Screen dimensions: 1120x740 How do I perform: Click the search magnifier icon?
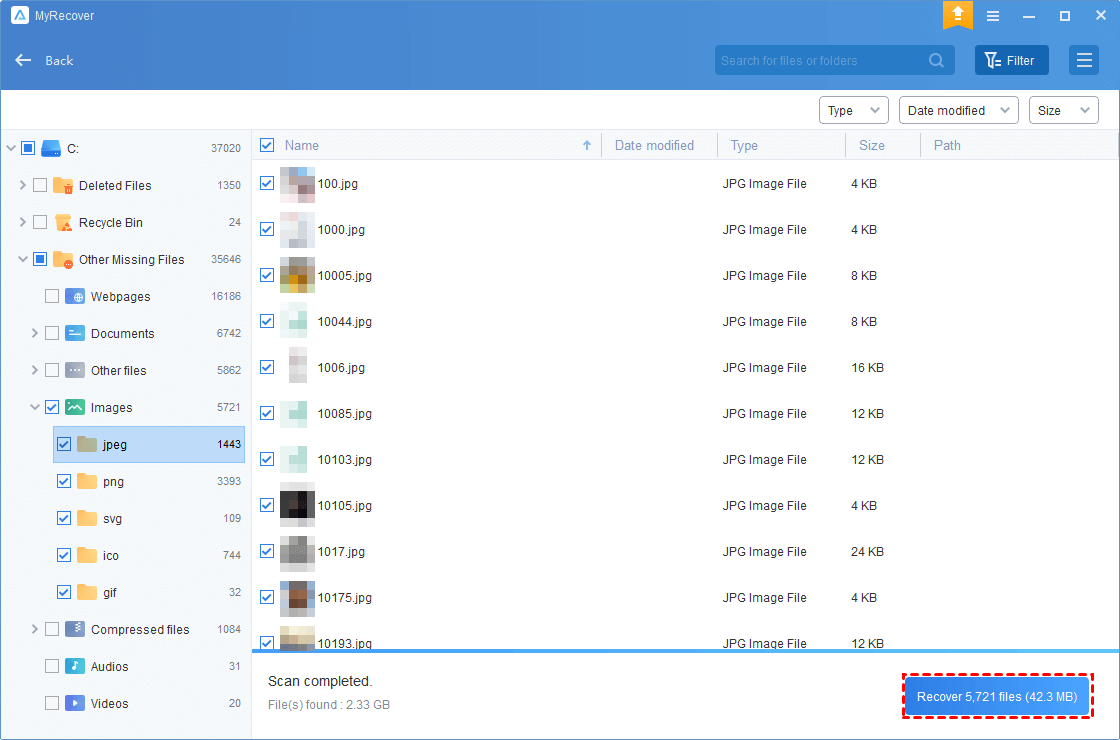pos(936,60)
